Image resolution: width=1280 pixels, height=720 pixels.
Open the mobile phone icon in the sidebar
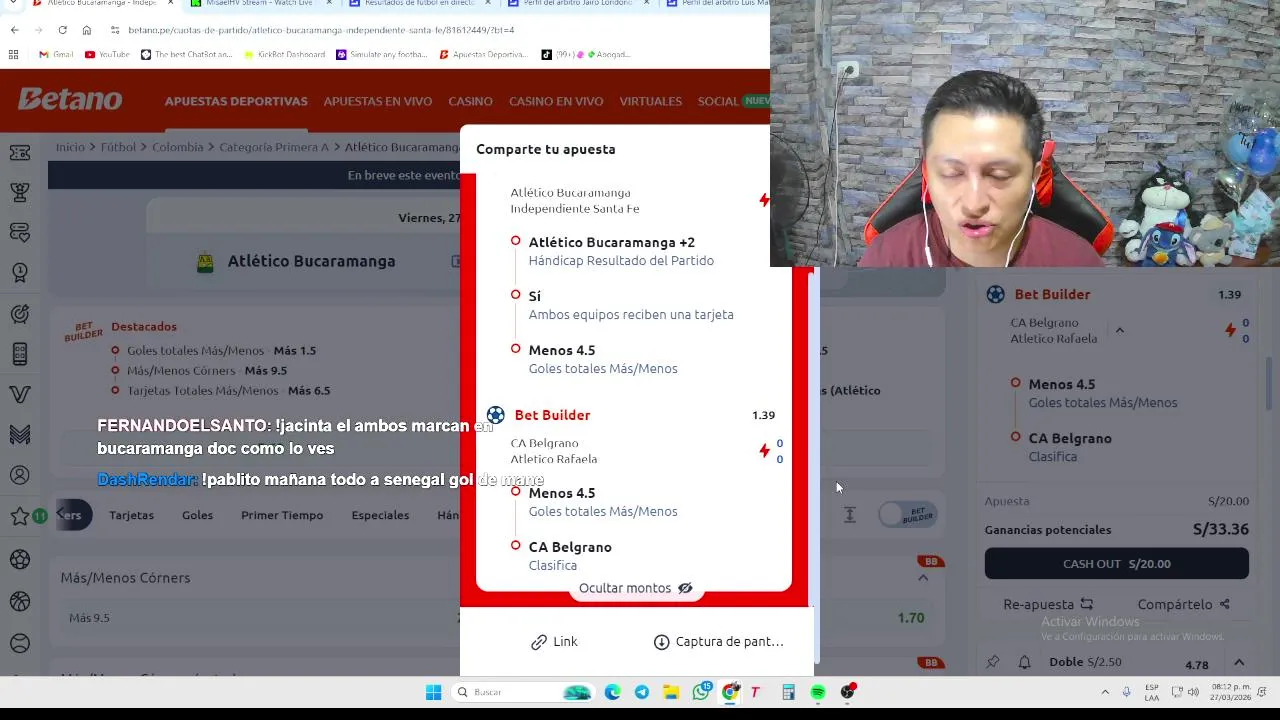tap(19, 354)
